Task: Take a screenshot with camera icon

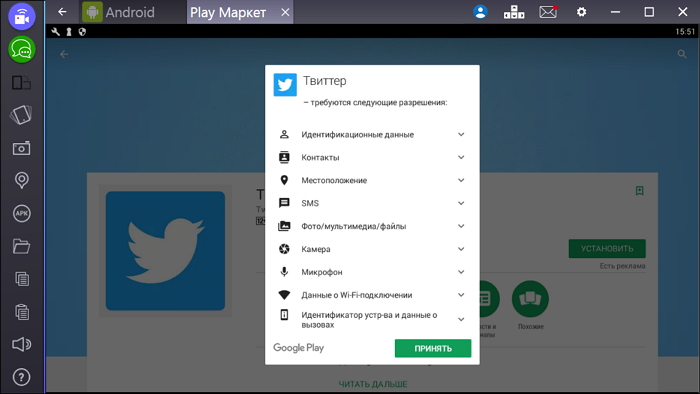Action: pyautogui.click(x=21, y=148)
